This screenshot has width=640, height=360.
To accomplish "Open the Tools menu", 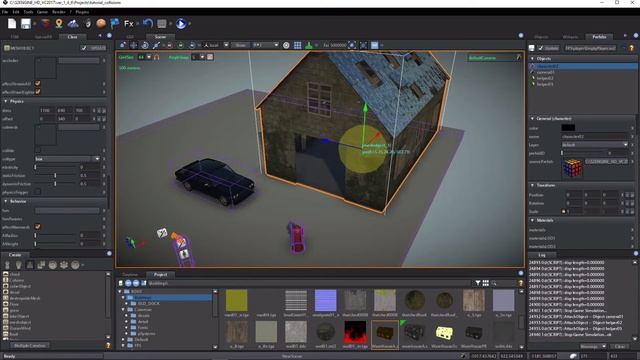I will point(28,12).
